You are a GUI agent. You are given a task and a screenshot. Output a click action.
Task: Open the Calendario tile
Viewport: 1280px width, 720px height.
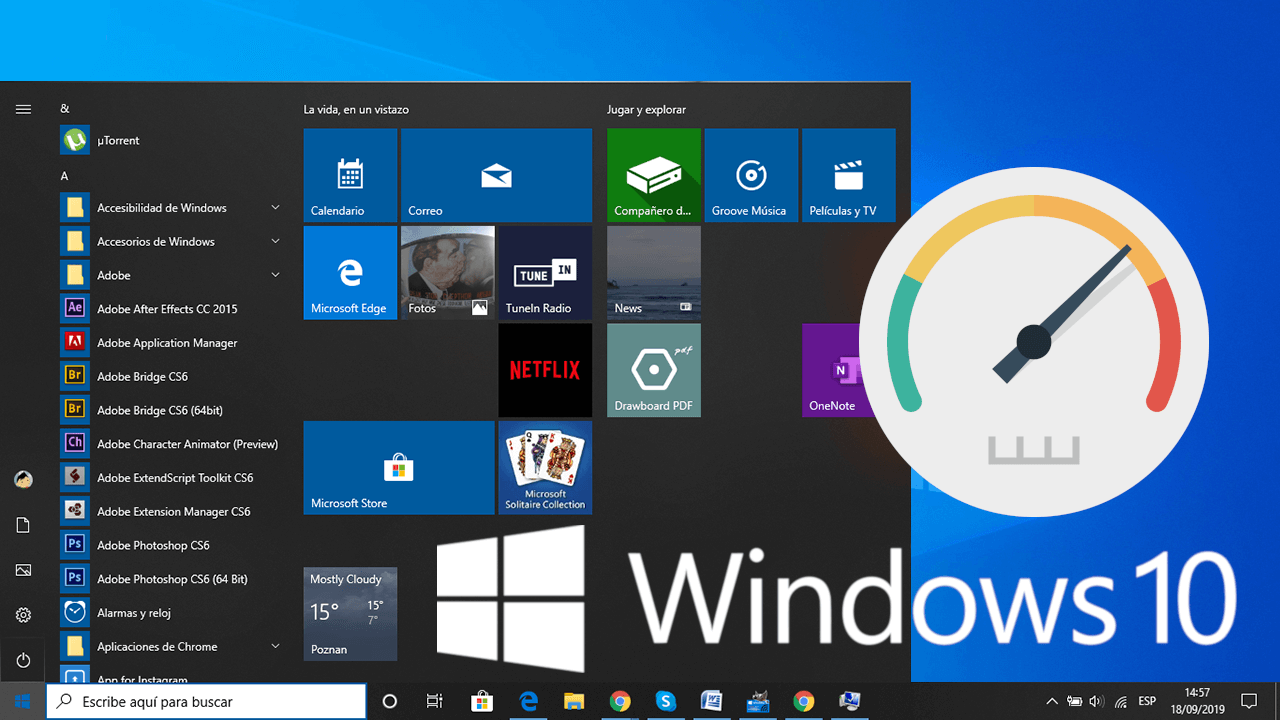(350, 175)
